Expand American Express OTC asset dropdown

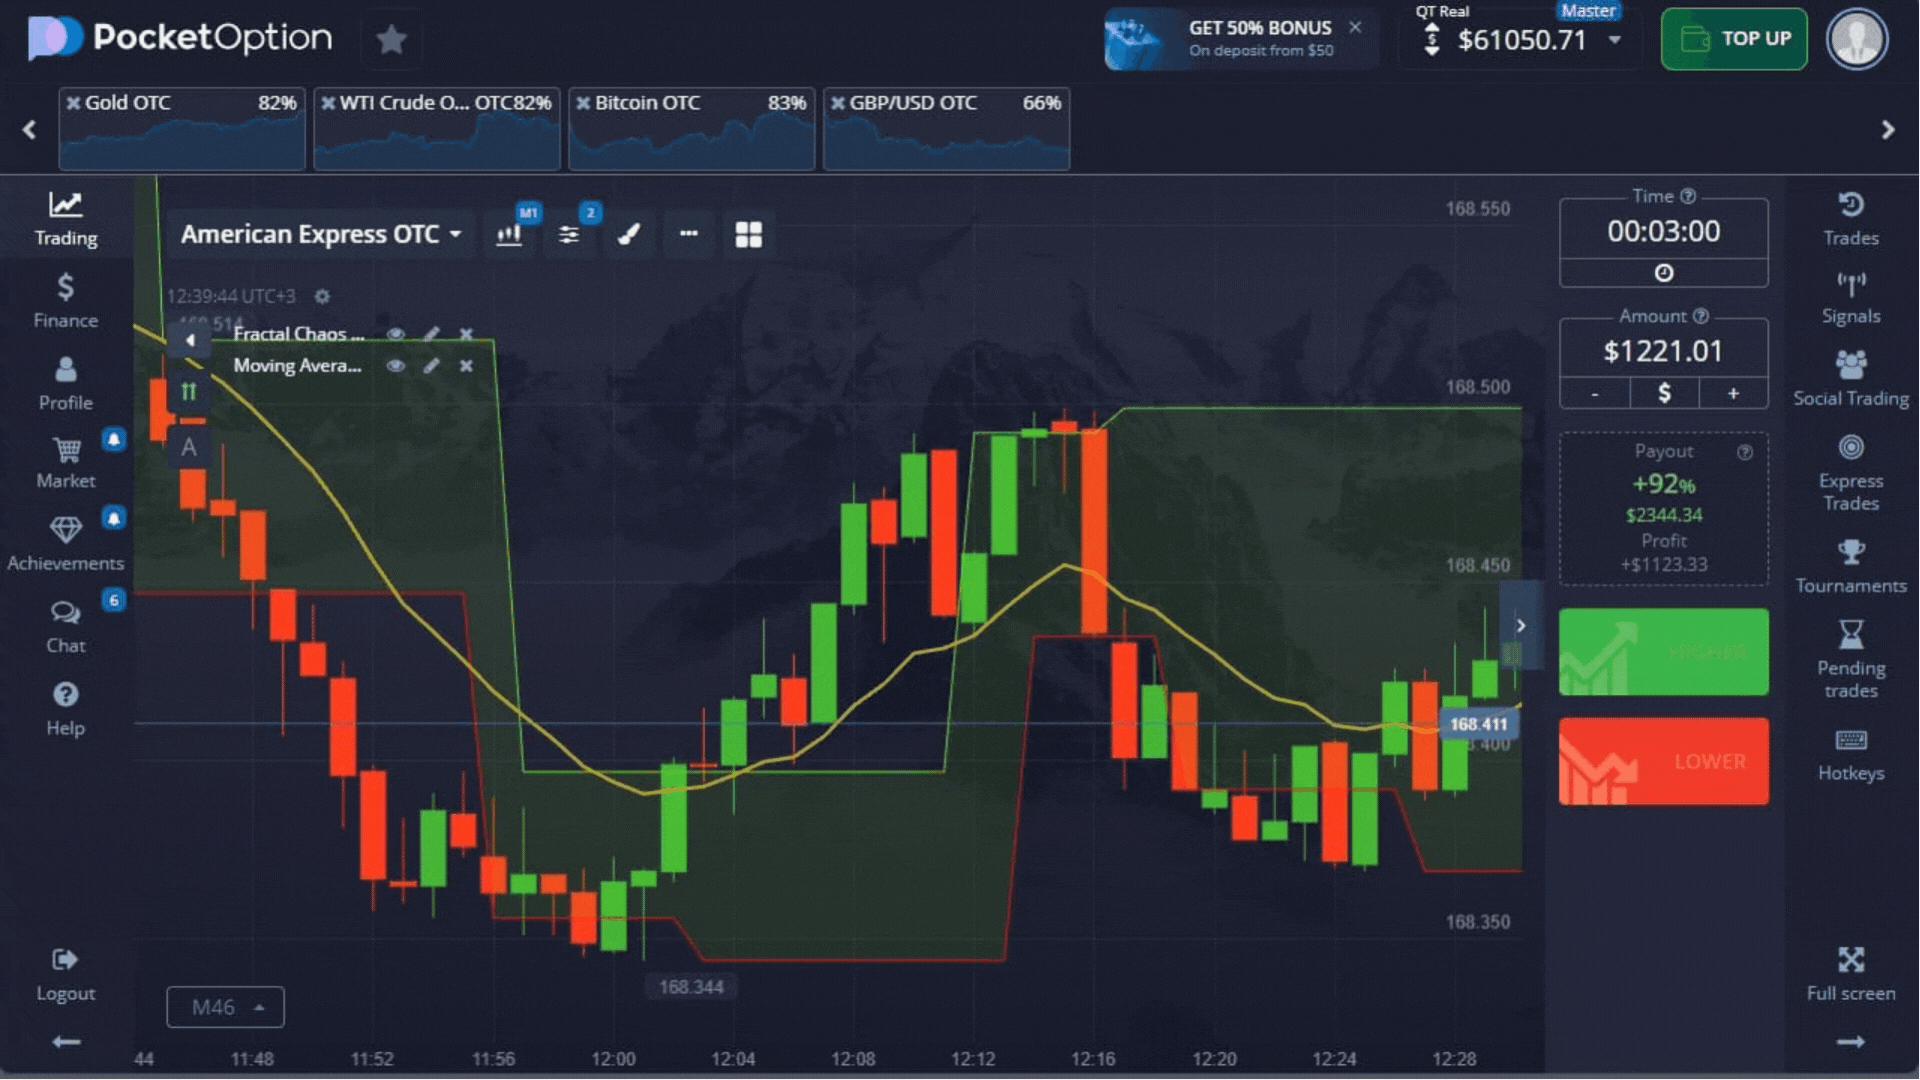pyautogui.click(x=321, y=234)
